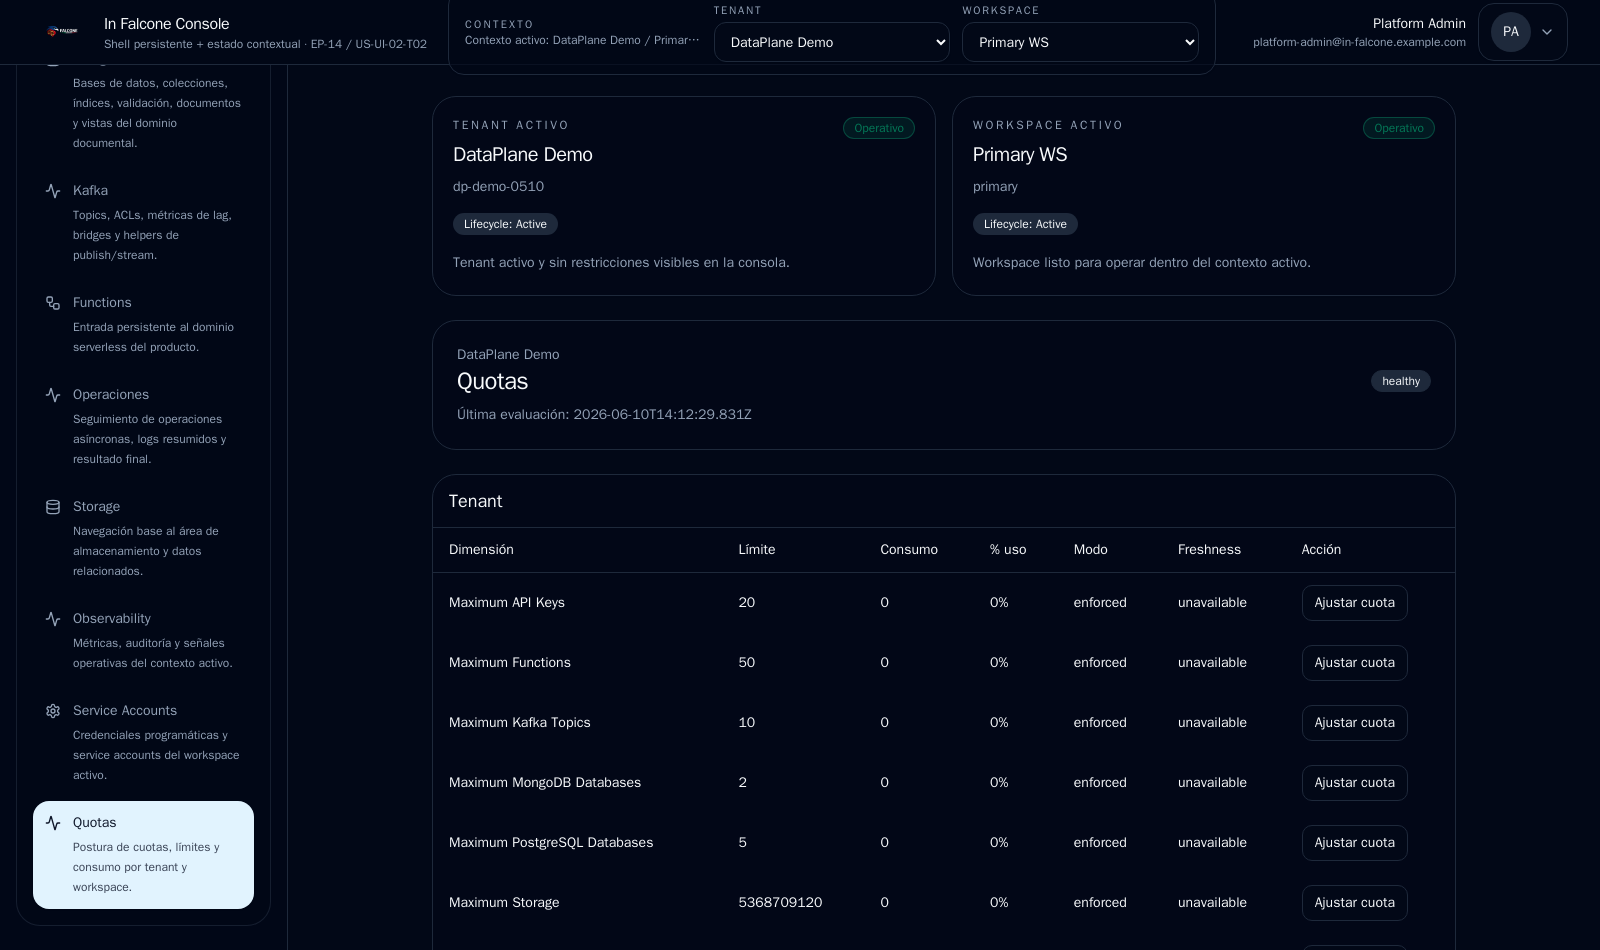Click the Observability pulse icon
Screen dimensions: 1600x950
(x=53, y=619)
